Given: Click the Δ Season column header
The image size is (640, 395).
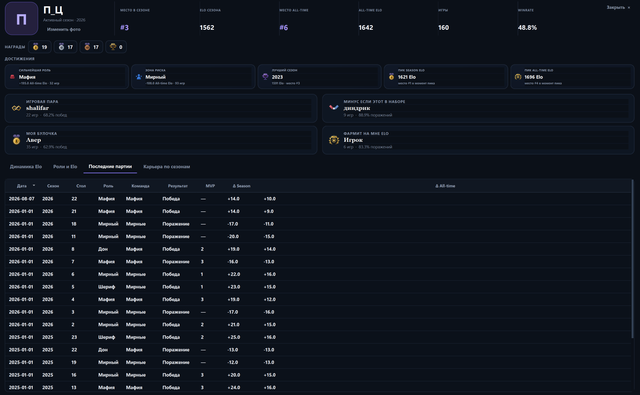Looking at the screenshot, I should coord(242,186).
